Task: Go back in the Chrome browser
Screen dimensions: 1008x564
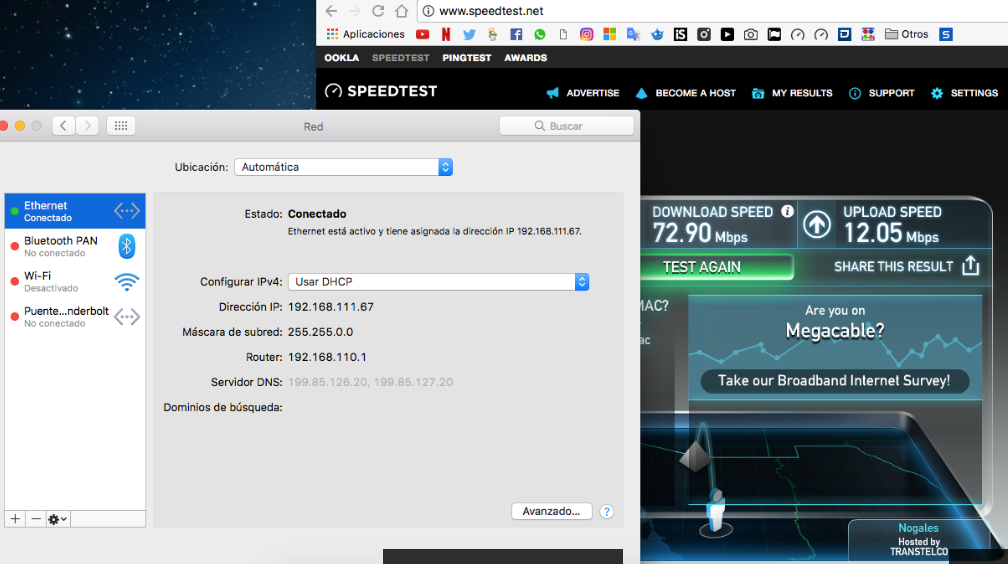Action: pos(331,11)
